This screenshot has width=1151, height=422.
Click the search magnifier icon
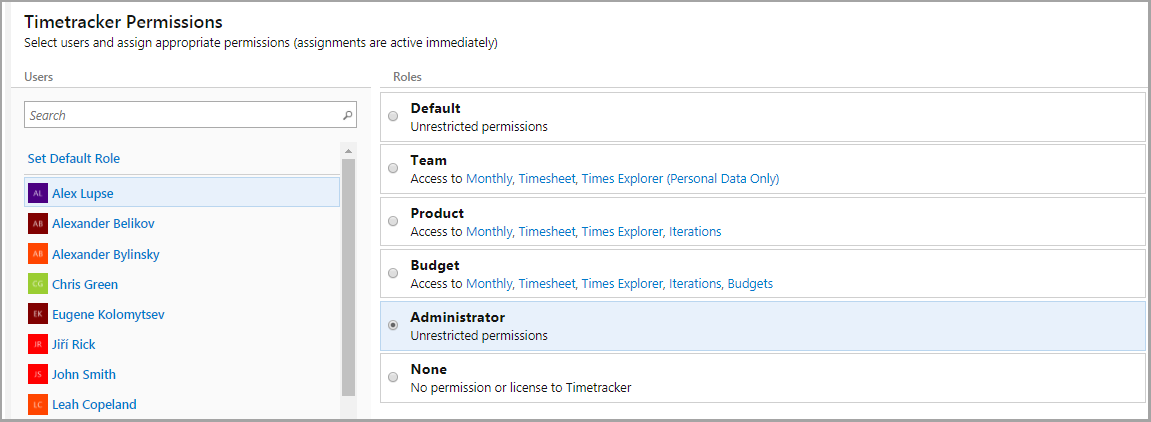[x=347, y=115]
